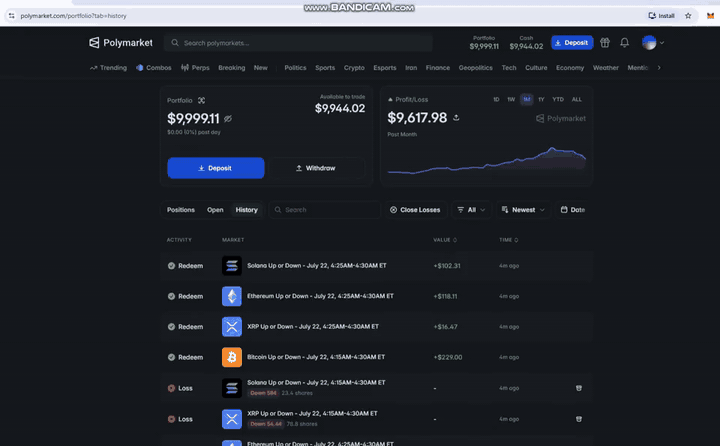Click Solana icon in the Loss row

232,388
